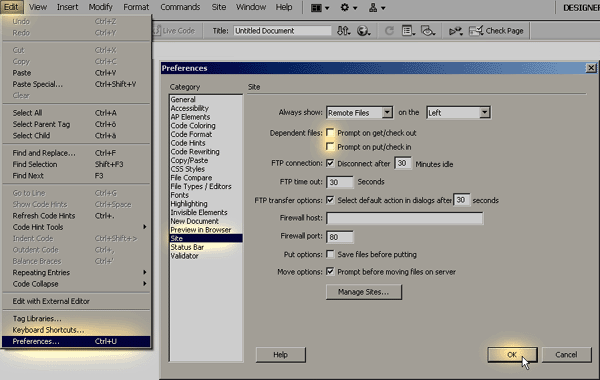Uncheck Select default action in dialogs checkbox

[x=330, y=200]
